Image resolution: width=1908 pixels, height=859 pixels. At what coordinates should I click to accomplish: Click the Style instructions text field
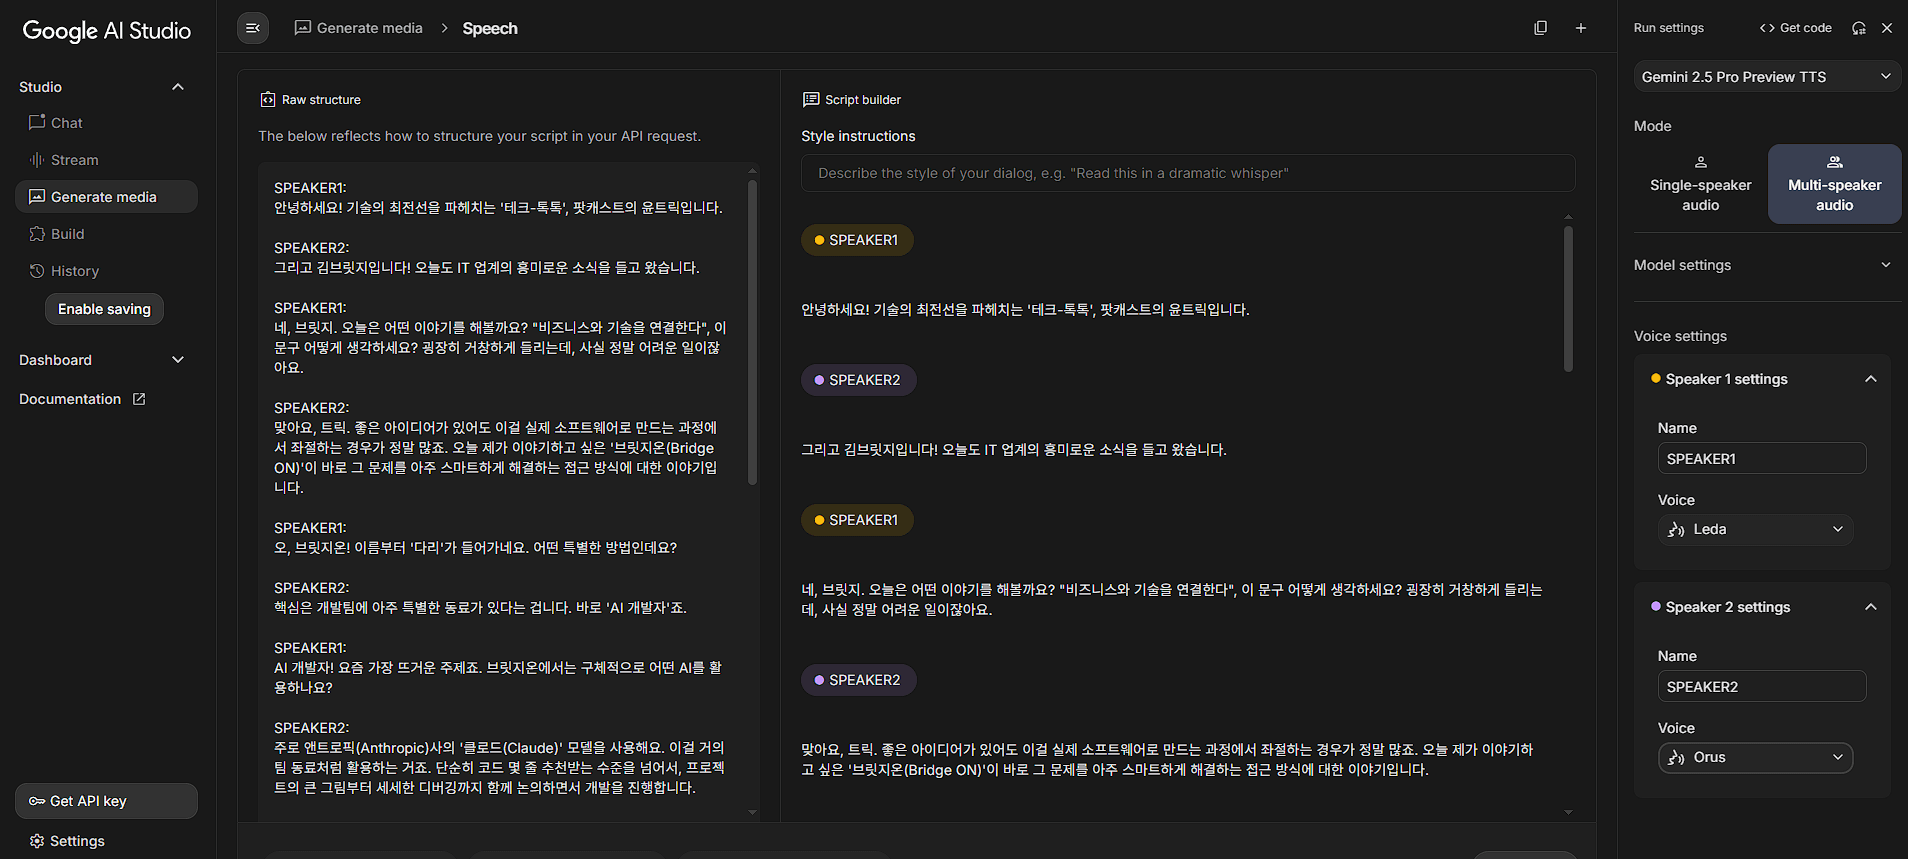coord(1188,173)
